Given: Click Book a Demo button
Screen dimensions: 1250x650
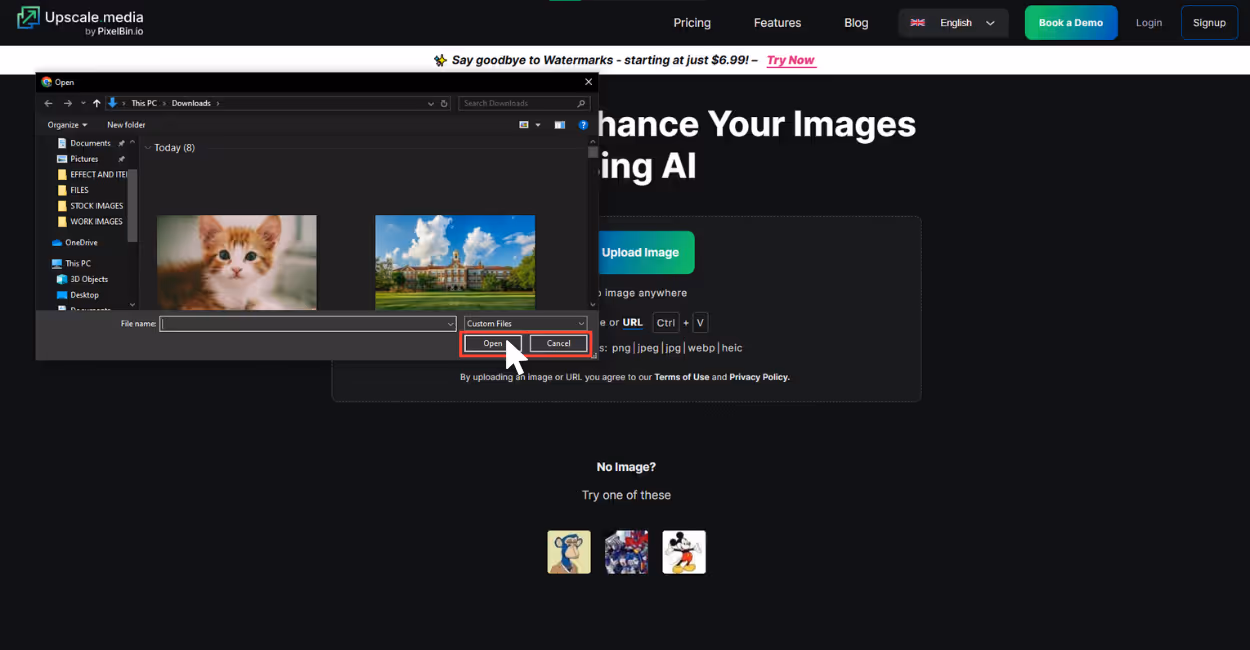Looking at the screenshot, I should coord(1071,22).
